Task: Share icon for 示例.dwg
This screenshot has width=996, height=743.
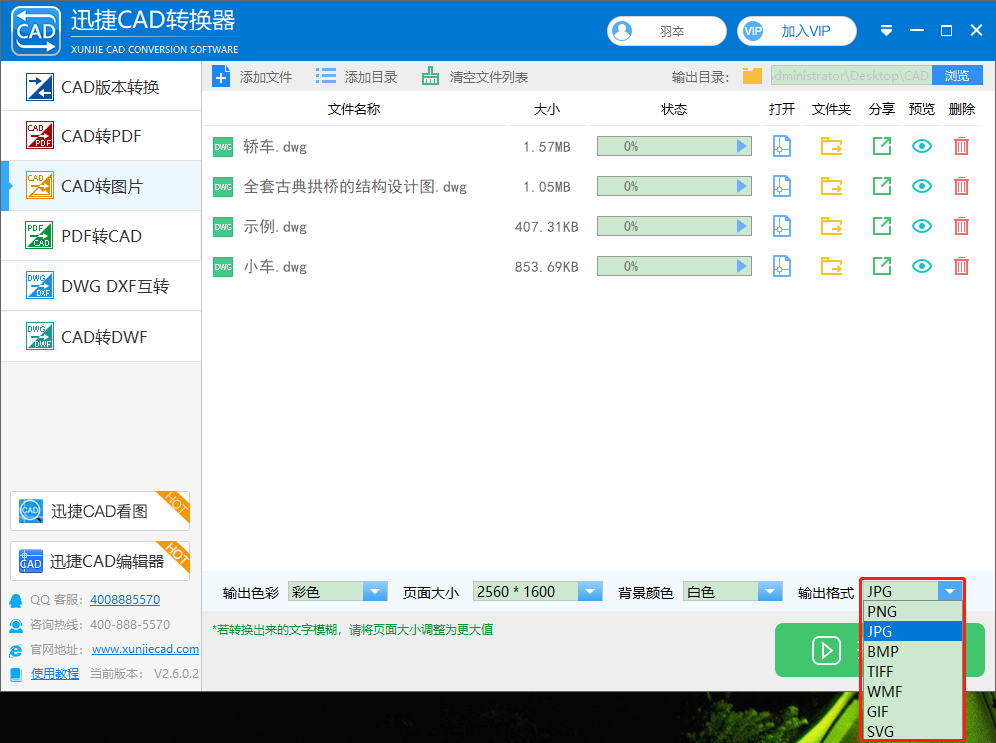Action: 882,227
